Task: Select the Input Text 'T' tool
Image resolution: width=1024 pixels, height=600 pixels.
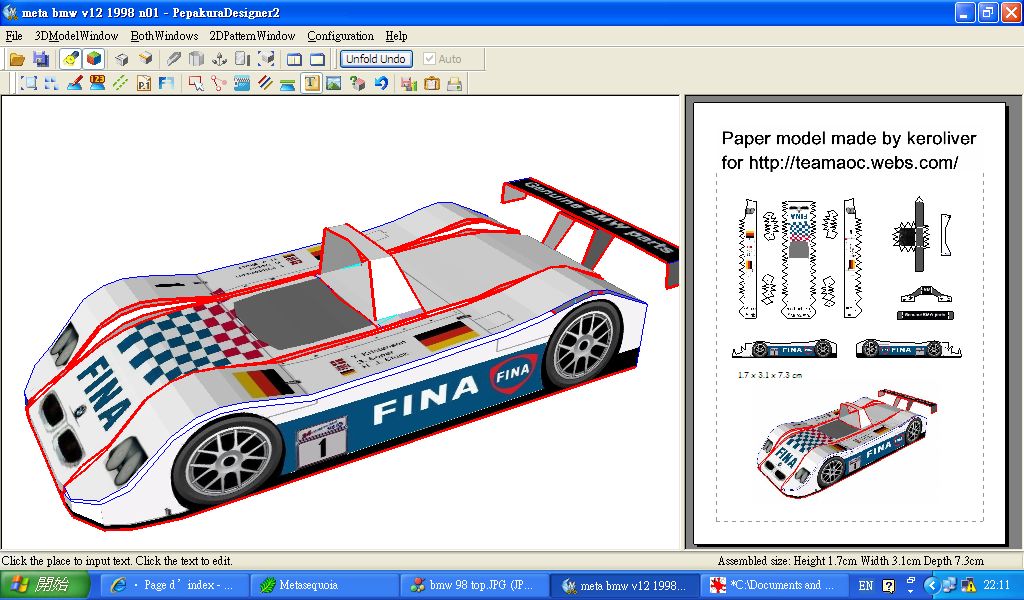Action: point(311,84)
